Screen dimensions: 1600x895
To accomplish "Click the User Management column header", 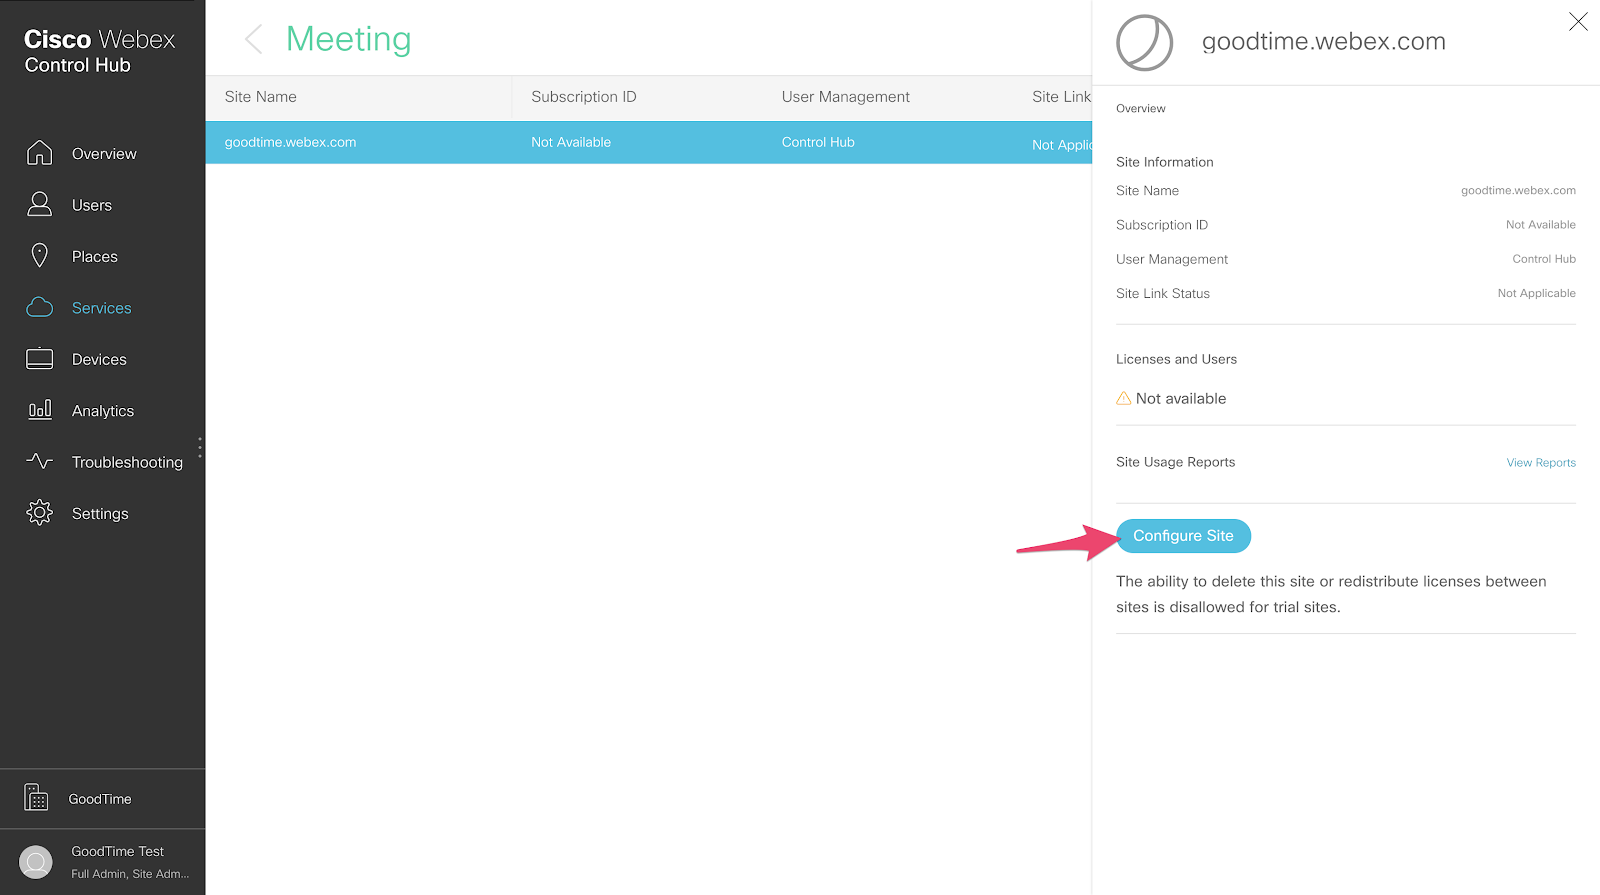I will (846, 97).
